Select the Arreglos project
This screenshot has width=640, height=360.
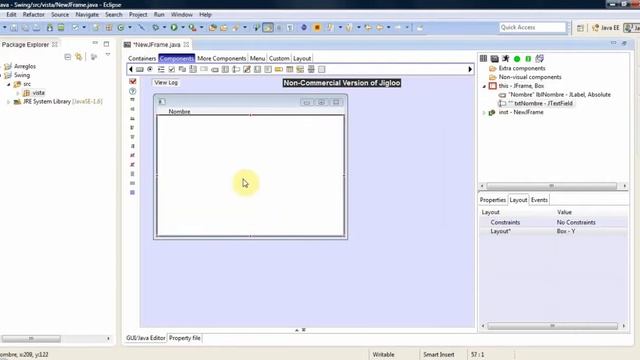click(x=25, y=66)
